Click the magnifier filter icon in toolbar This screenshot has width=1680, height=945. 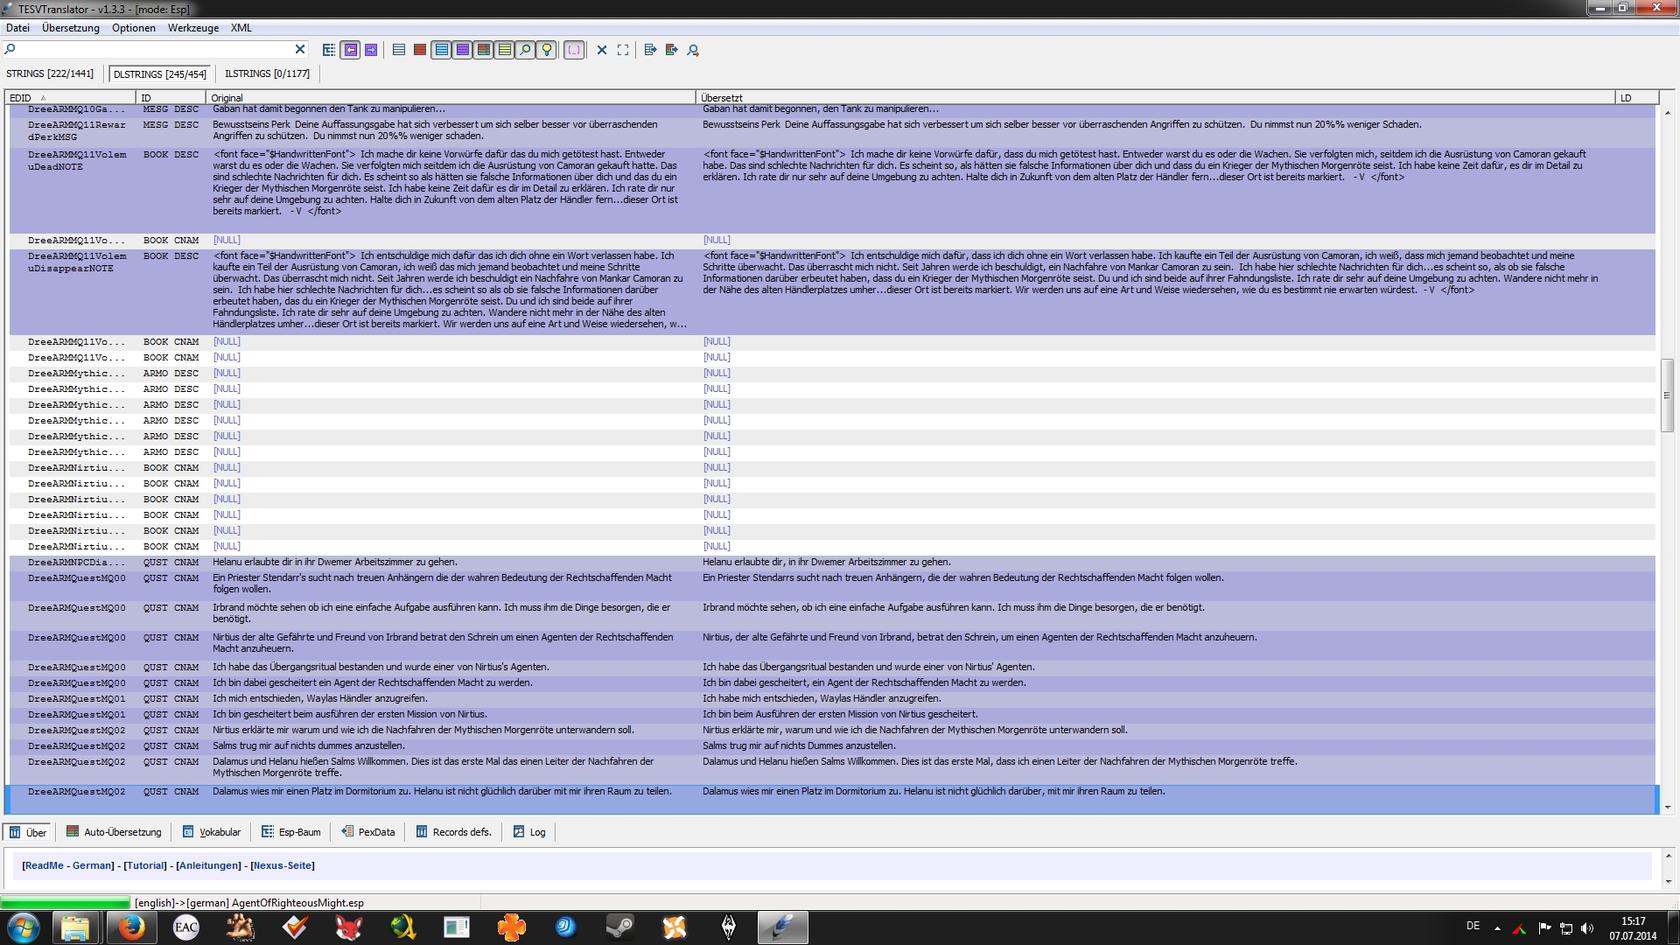pyautogui.click(x=525, y=50)
